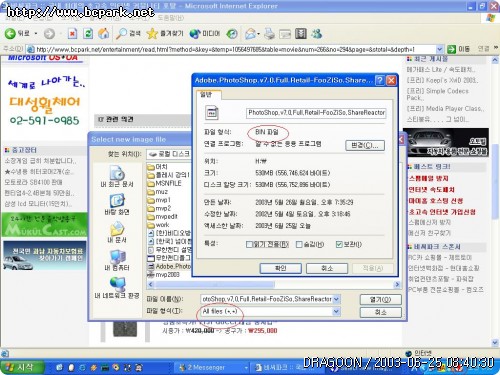Select 내 문서 in the places bar
Image resolution: width=500 pixels, height=375 pixels.
(x=117, y=232)
